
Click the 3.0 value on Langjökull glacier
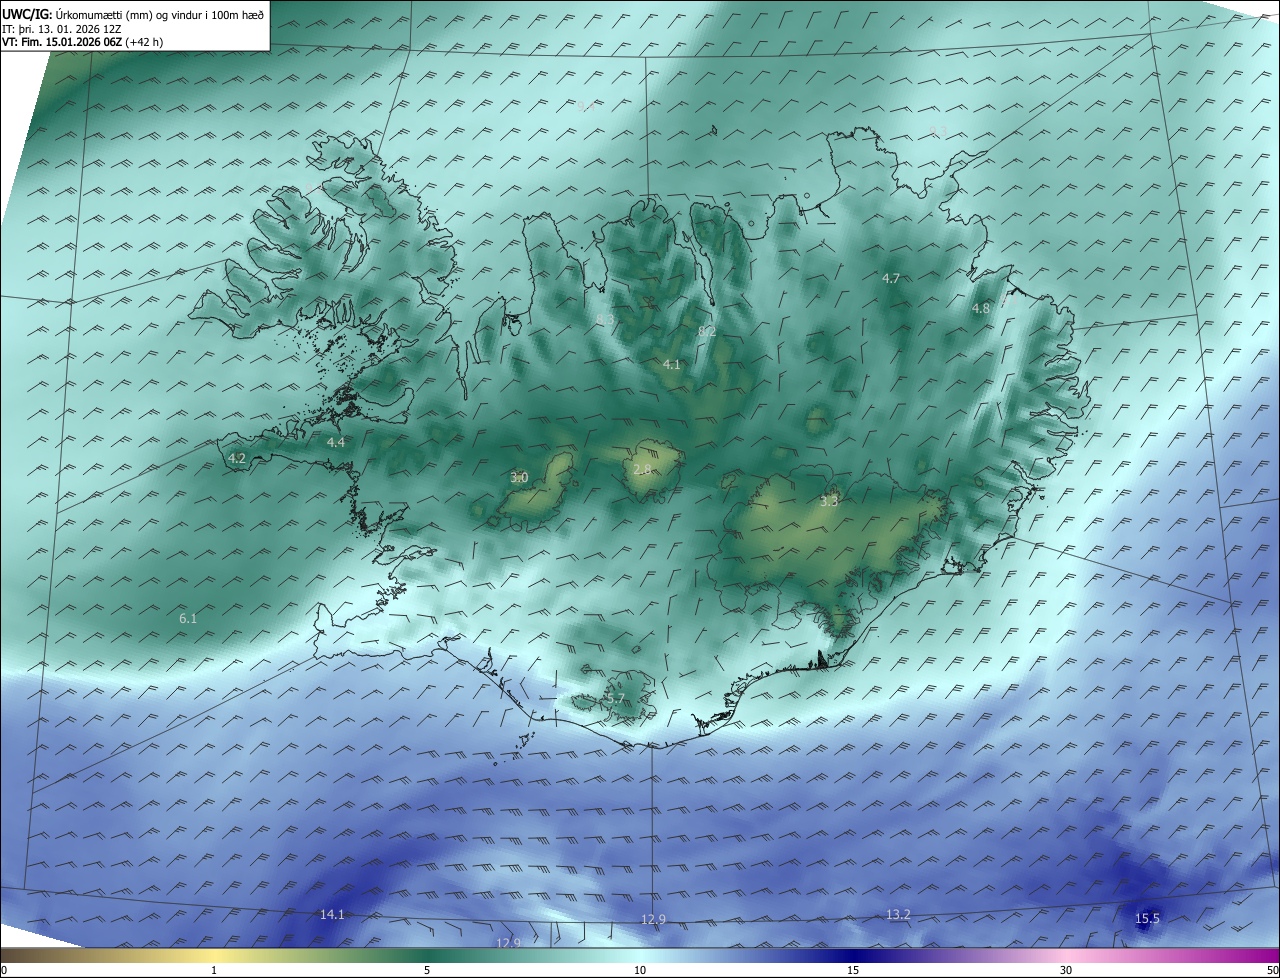[519, 477]
